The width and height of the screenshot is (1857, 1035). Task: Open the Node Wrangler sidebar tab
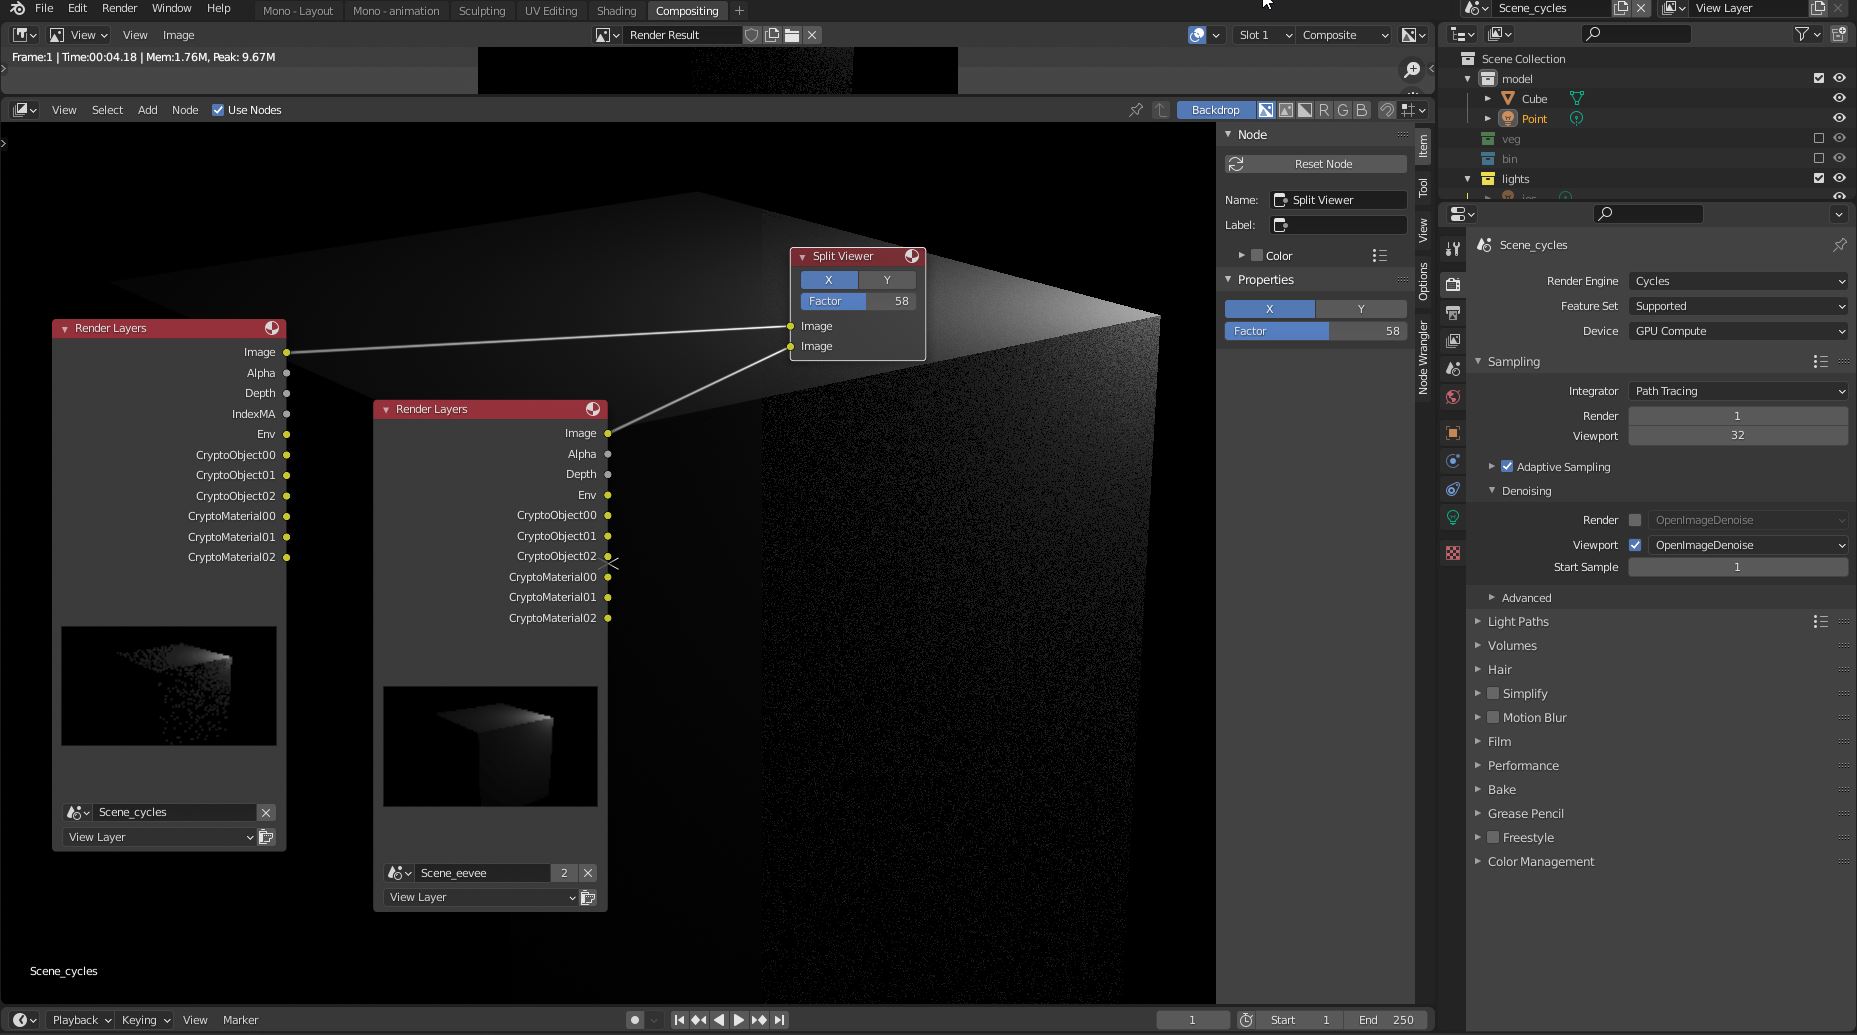tap(1423, 358)
